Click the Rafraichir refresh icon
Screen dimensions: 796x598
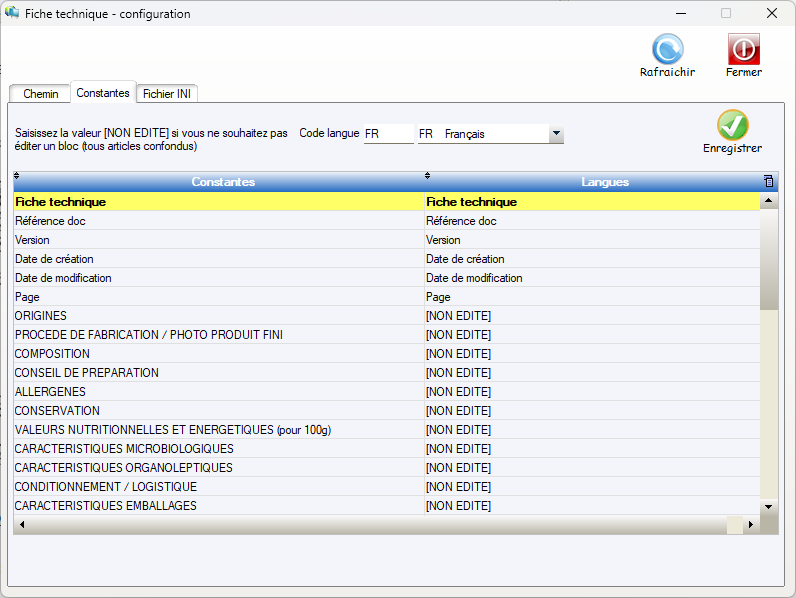click(667, 49)
